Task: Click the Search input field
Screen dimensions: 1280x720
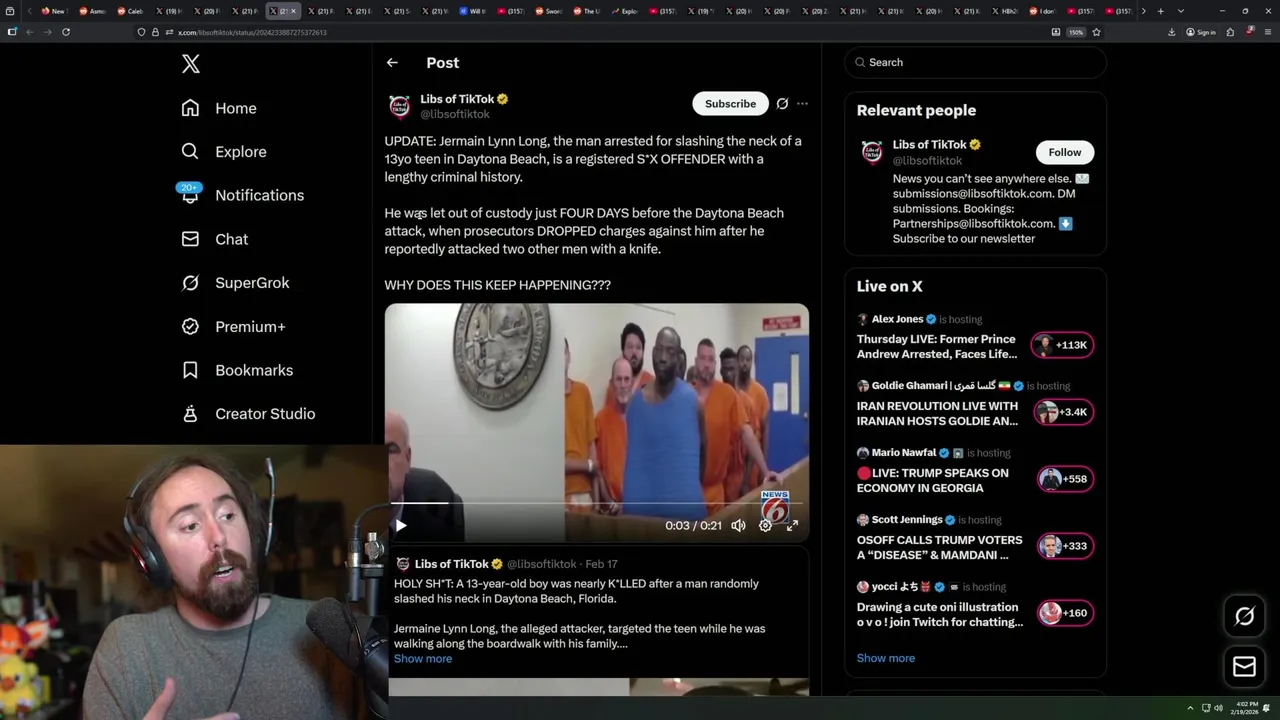Action: (976, 62)
